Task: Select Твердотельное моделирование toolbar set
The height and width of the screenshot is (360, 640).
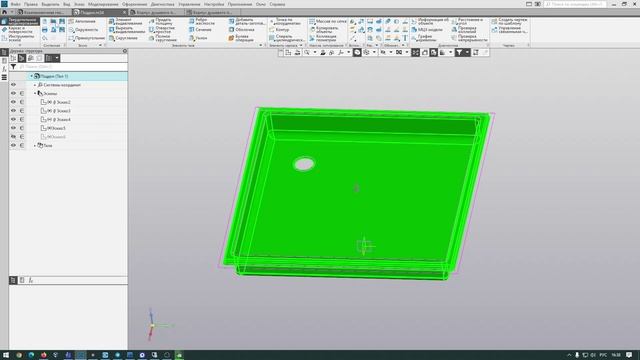Action: 20,21
